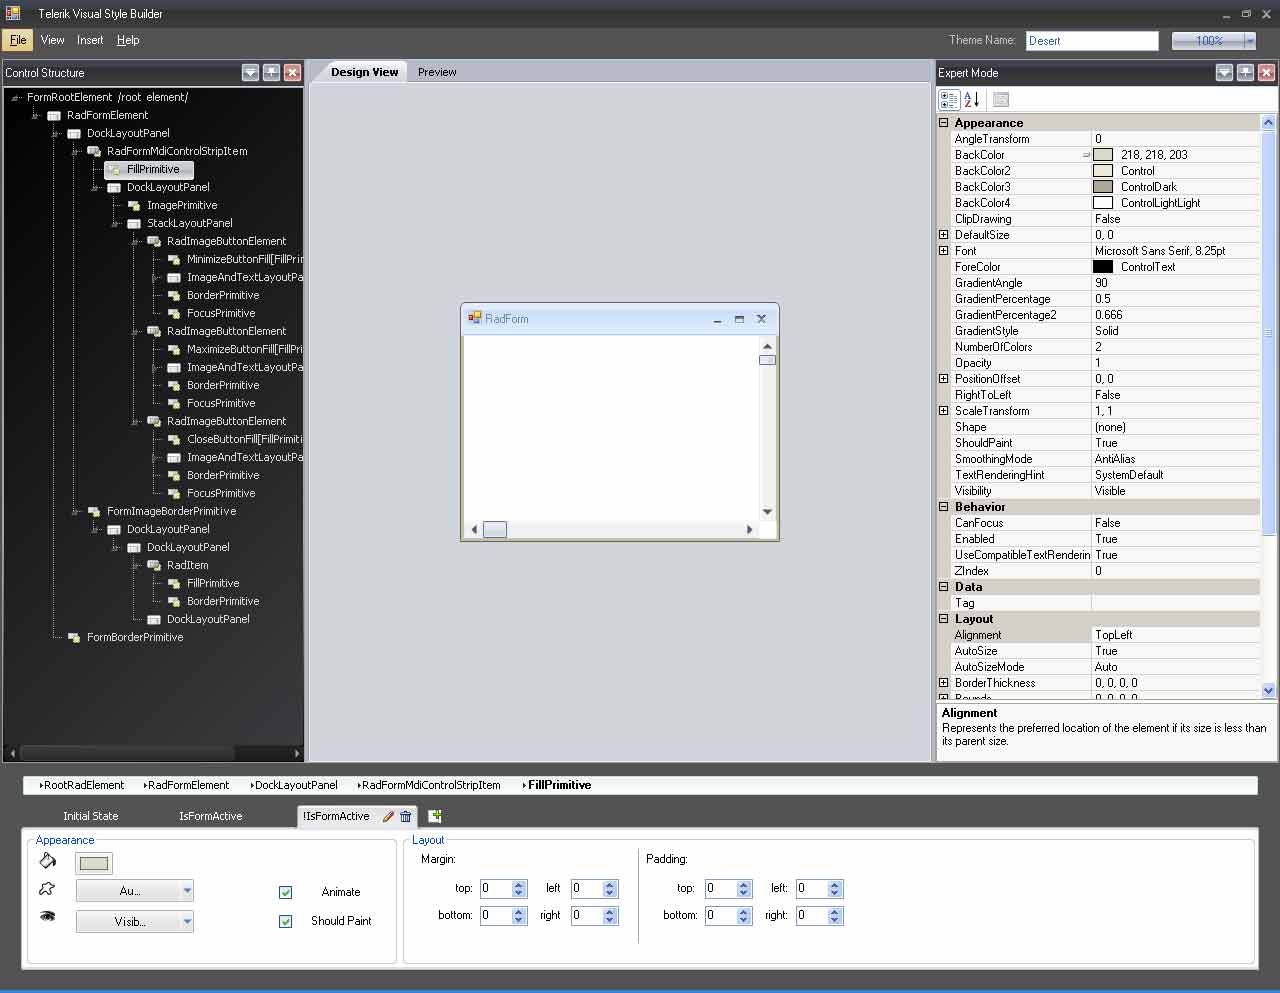This screenshot has width=1280, height=993.
Task: Click the minimize icon on RadForm preview
Action: pyautogui.click(x=717, y=319)
